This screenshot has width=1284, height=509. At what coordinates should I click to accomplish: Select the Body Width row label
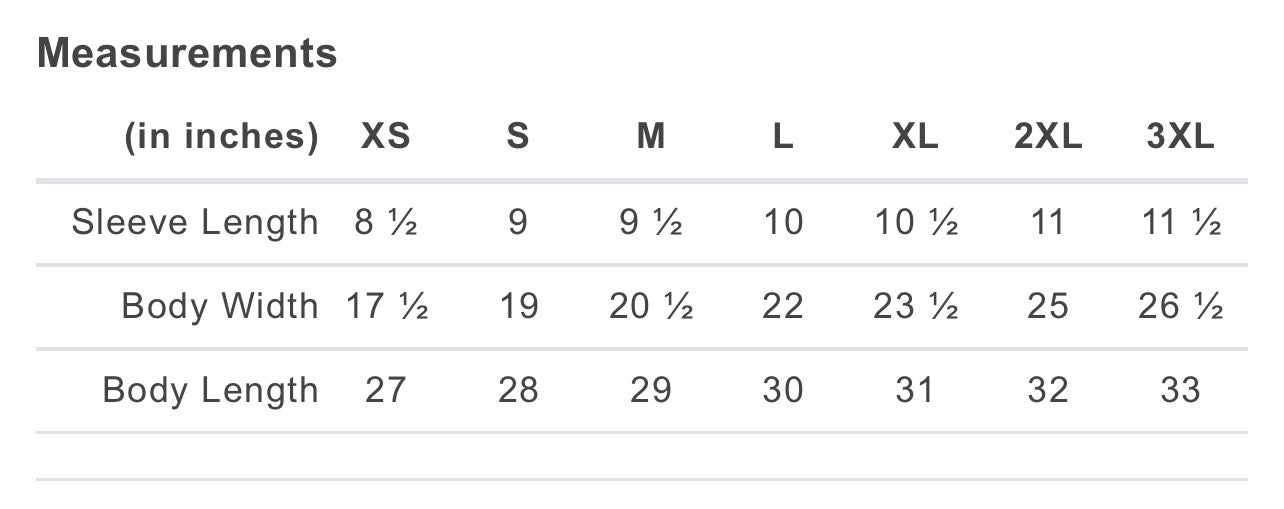pos(220,306)
